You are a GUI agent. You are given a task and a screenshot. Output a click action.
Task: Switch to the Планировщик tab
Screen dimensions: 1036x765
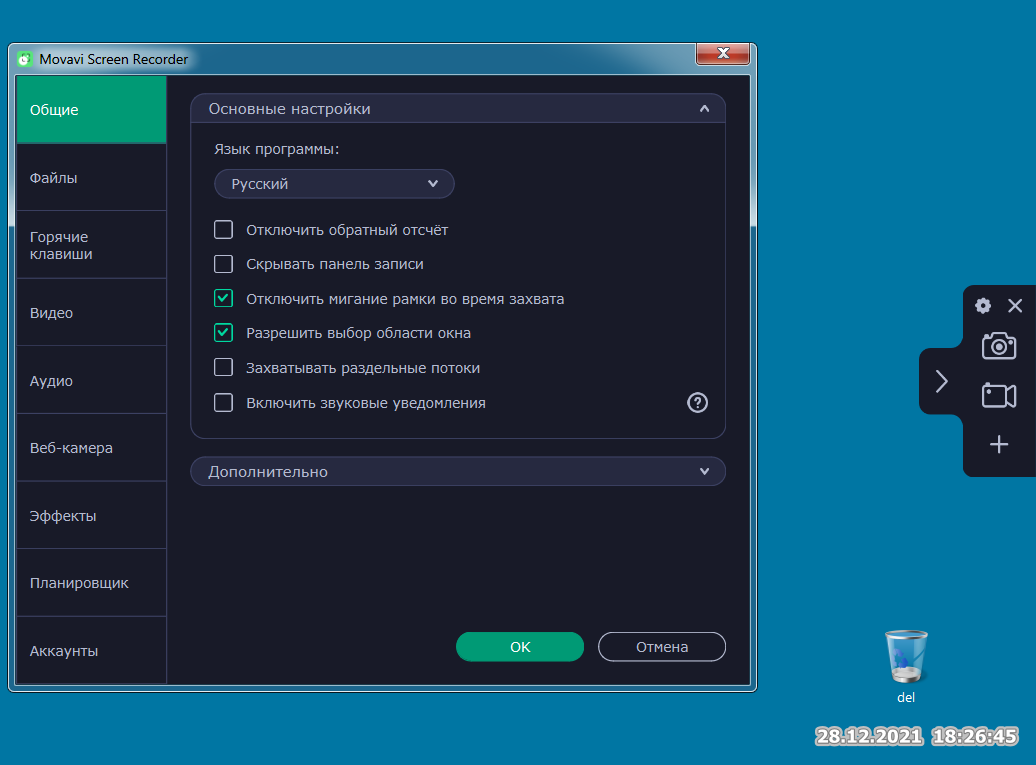click(x=91, y=583)
